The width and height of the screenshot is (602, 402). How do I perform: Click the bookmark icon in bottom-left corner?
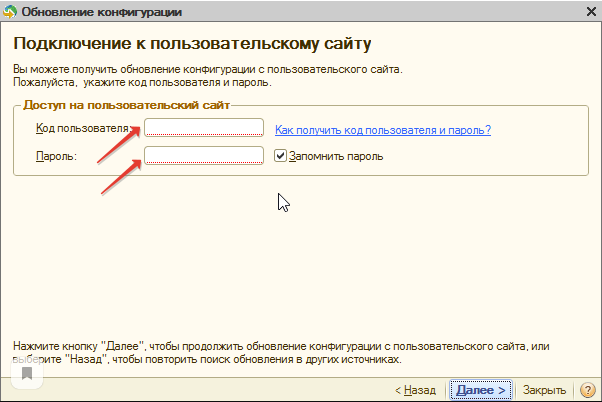coord(28,373)
